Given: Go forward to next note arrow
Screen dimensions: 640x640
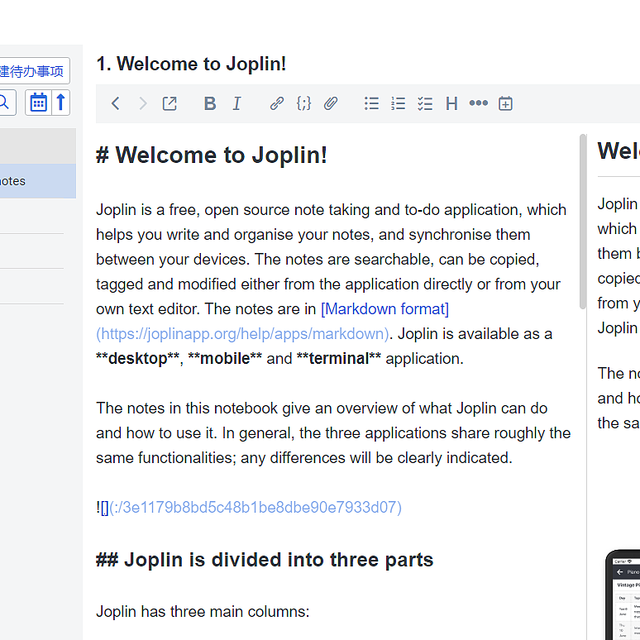Looking at the screenshot, I should [x=142, y=103].
